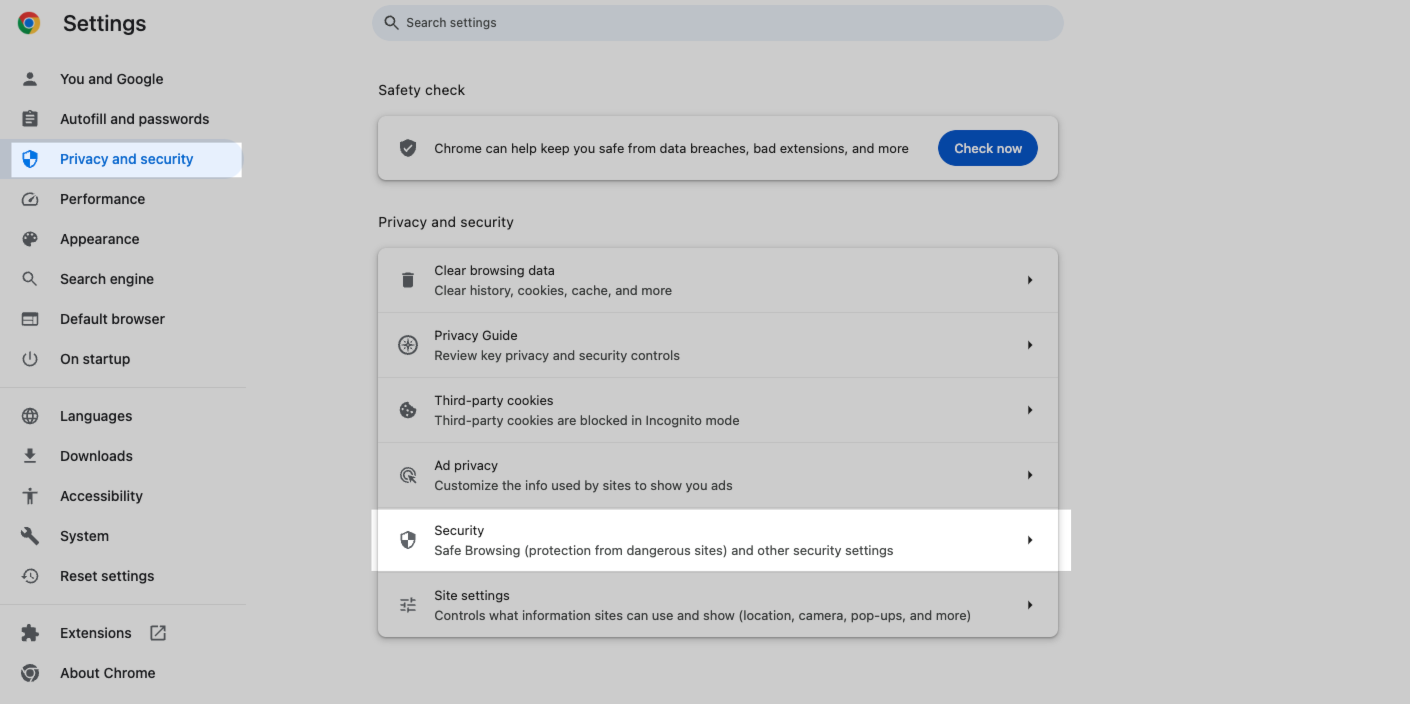Click the cookie icon for Third-party cookies
The image size is (1410, 704).
tap(408, 410)
